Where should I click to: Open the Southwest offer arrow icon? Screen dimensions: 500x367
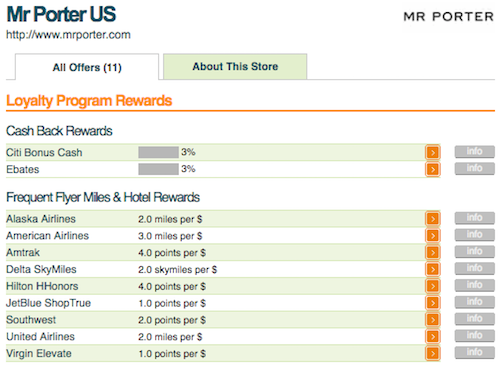(x=433, y=320)
